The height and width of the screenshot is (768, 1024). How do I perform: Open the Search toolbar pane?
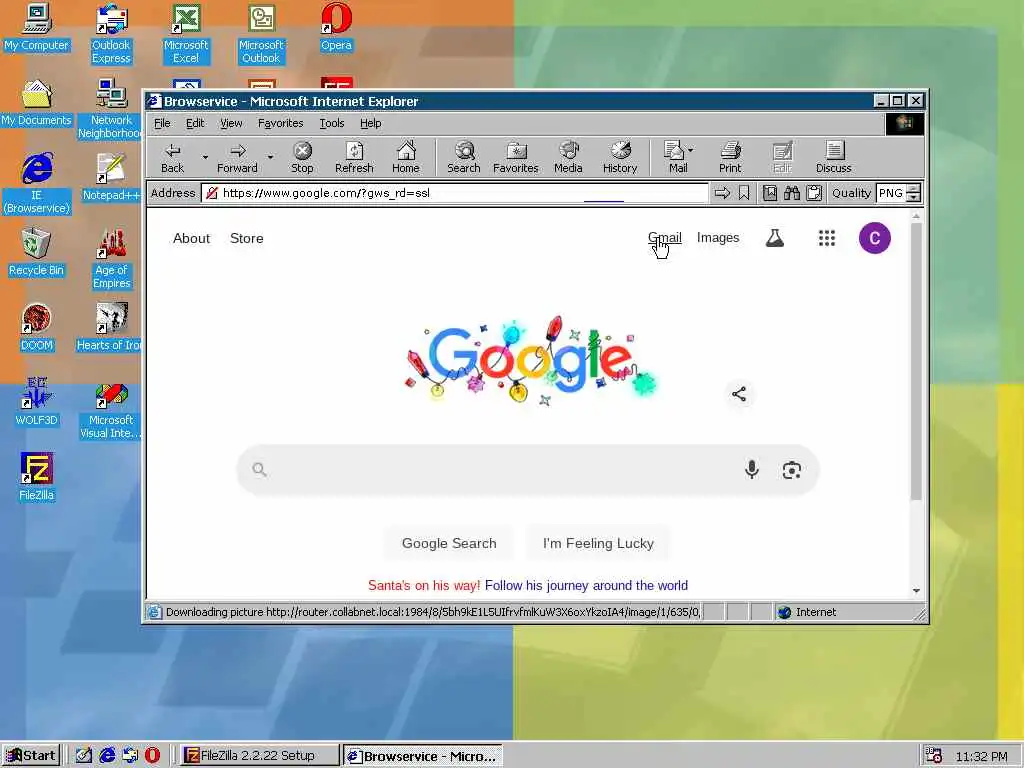coord(464,158)
